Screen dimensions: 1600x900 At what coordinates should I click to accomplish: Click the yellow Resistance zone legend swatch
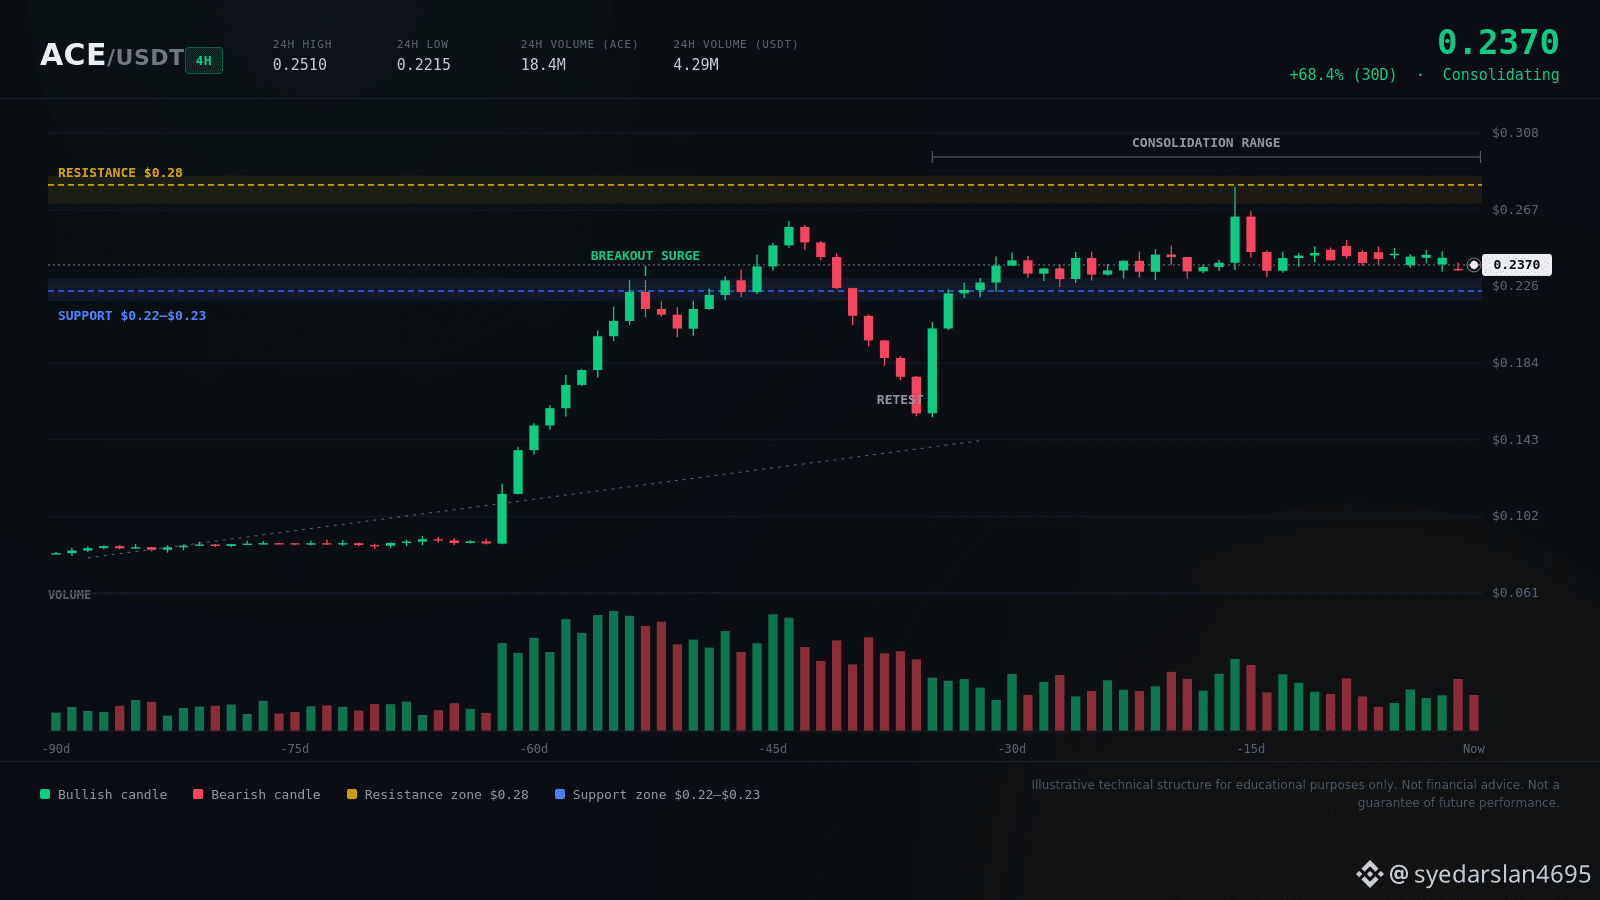(352, 795)
